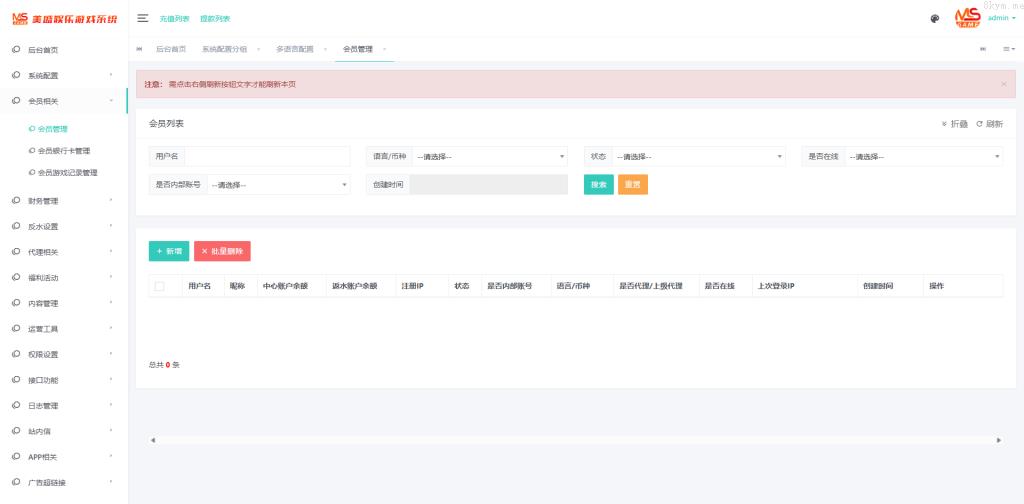Click the horizontal scrollbar right arrow

point(998,440)
